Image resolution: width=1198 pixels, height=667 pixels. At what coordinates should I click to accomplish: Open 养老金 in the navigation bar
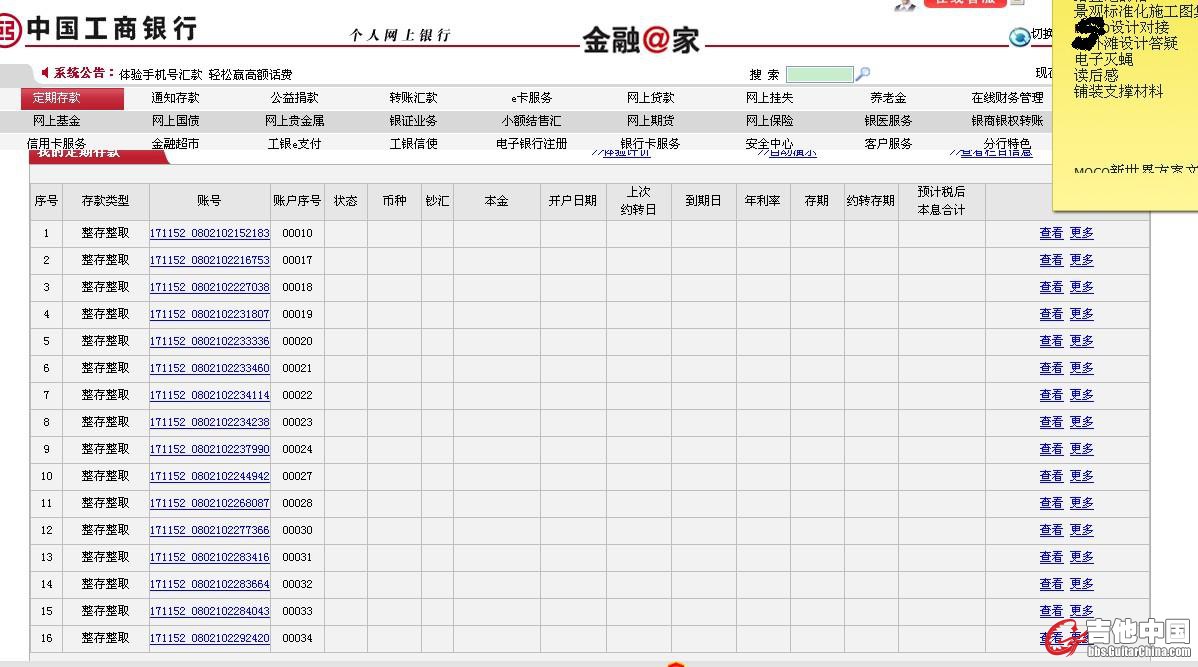pos(888,98)
